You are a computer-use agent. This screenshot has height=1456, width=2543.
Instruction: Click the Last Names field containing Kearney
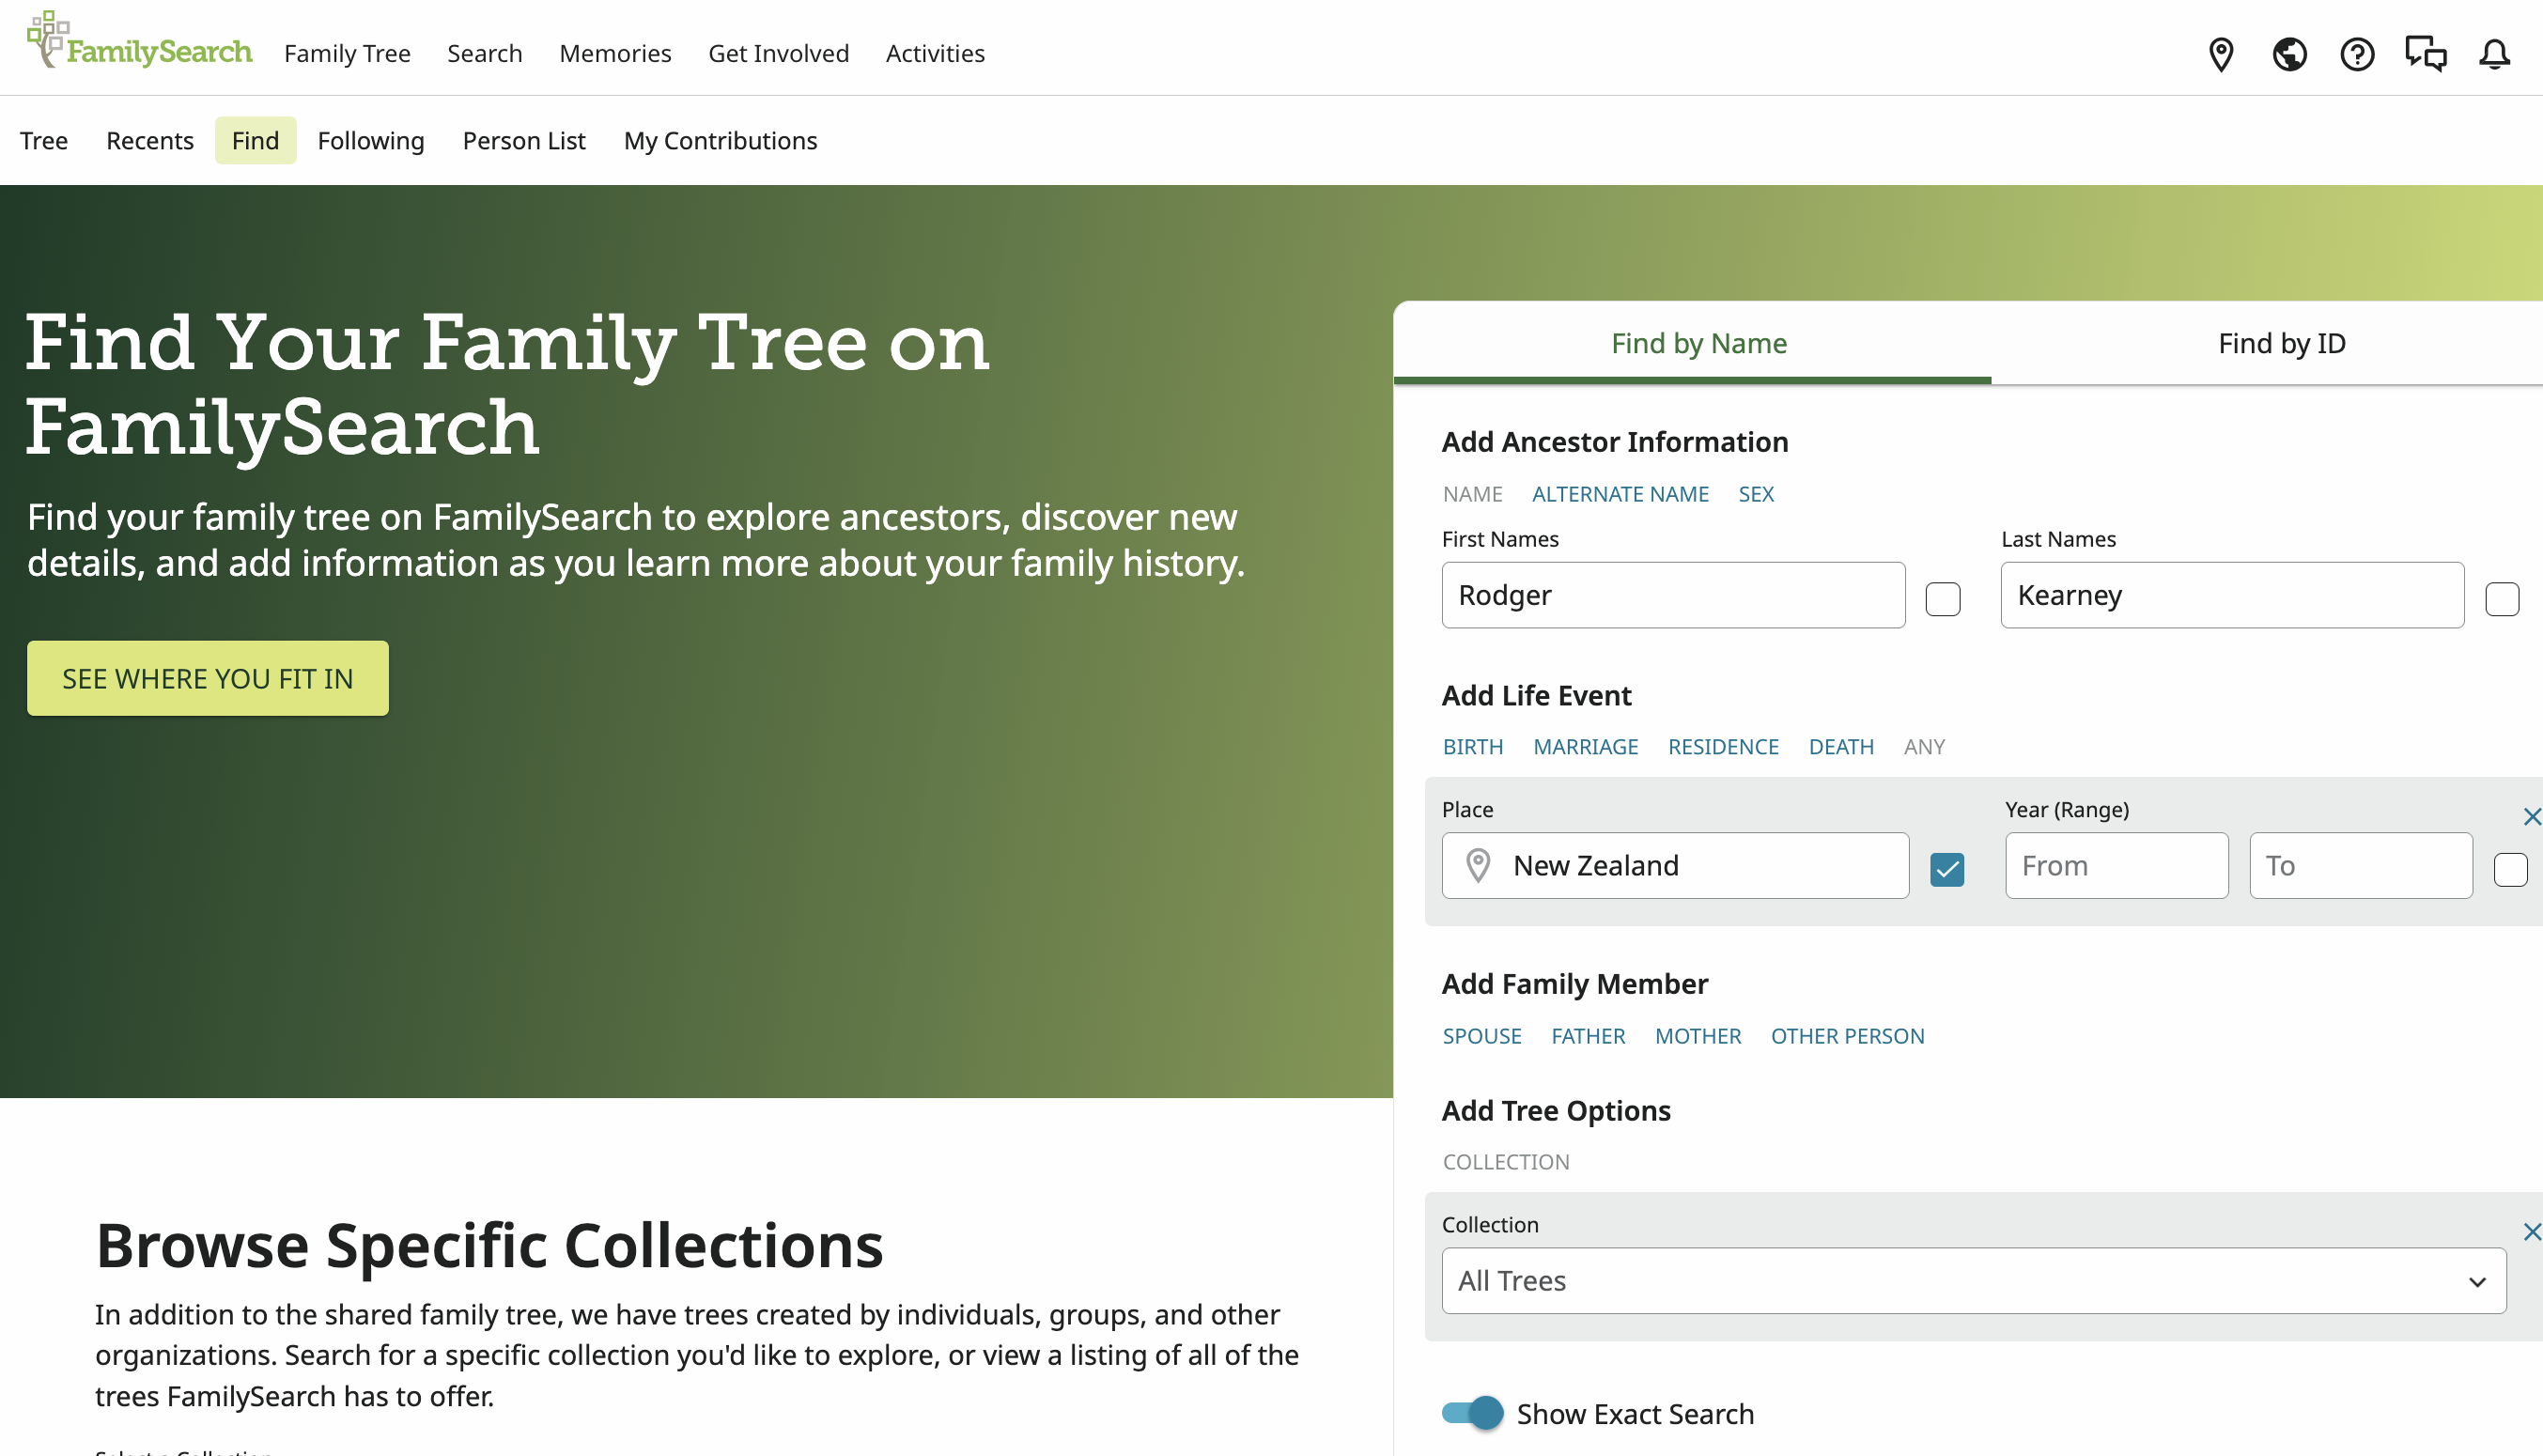tap(2232, 595)
